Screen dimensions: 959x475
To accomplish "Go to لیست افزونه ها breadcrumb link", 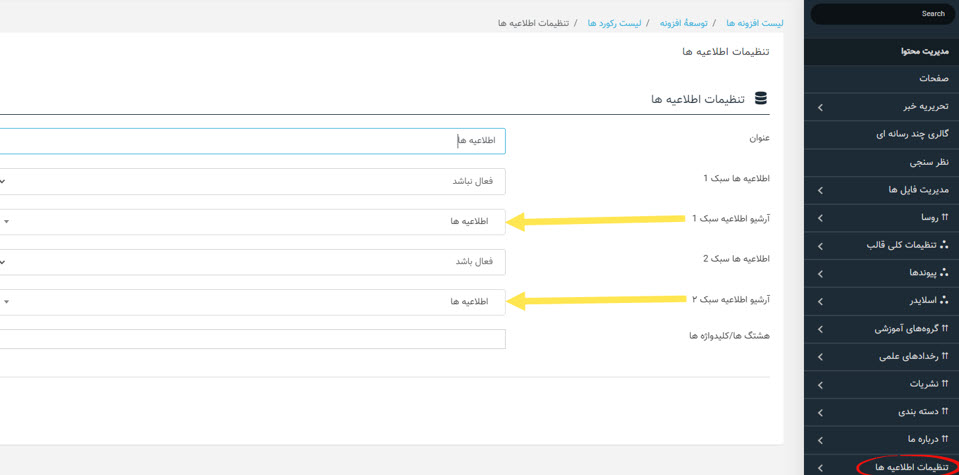I will pyautogui.click(x=754, y=23).
